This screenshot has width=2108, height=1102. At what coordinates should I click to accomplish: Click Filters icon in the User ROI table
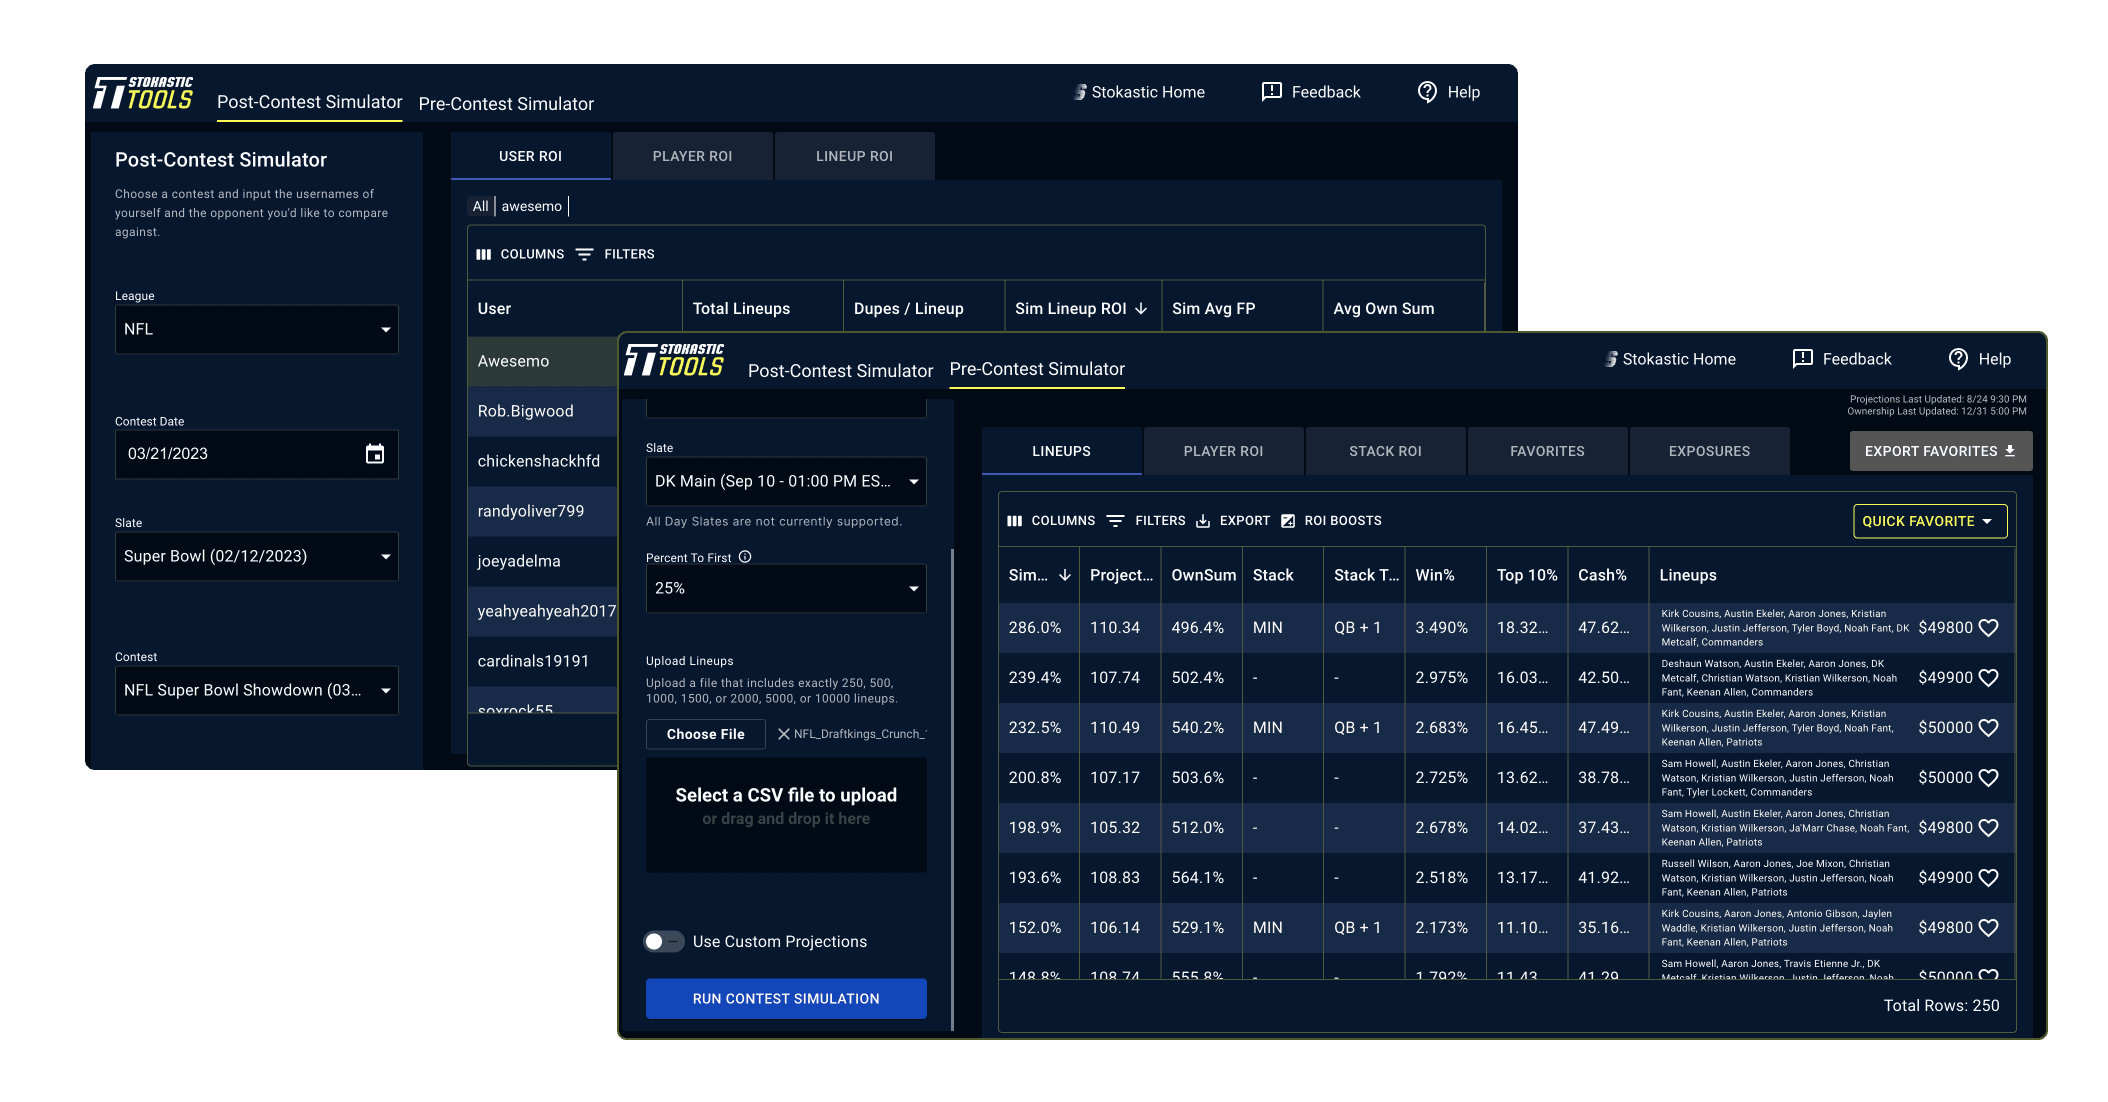585,254
